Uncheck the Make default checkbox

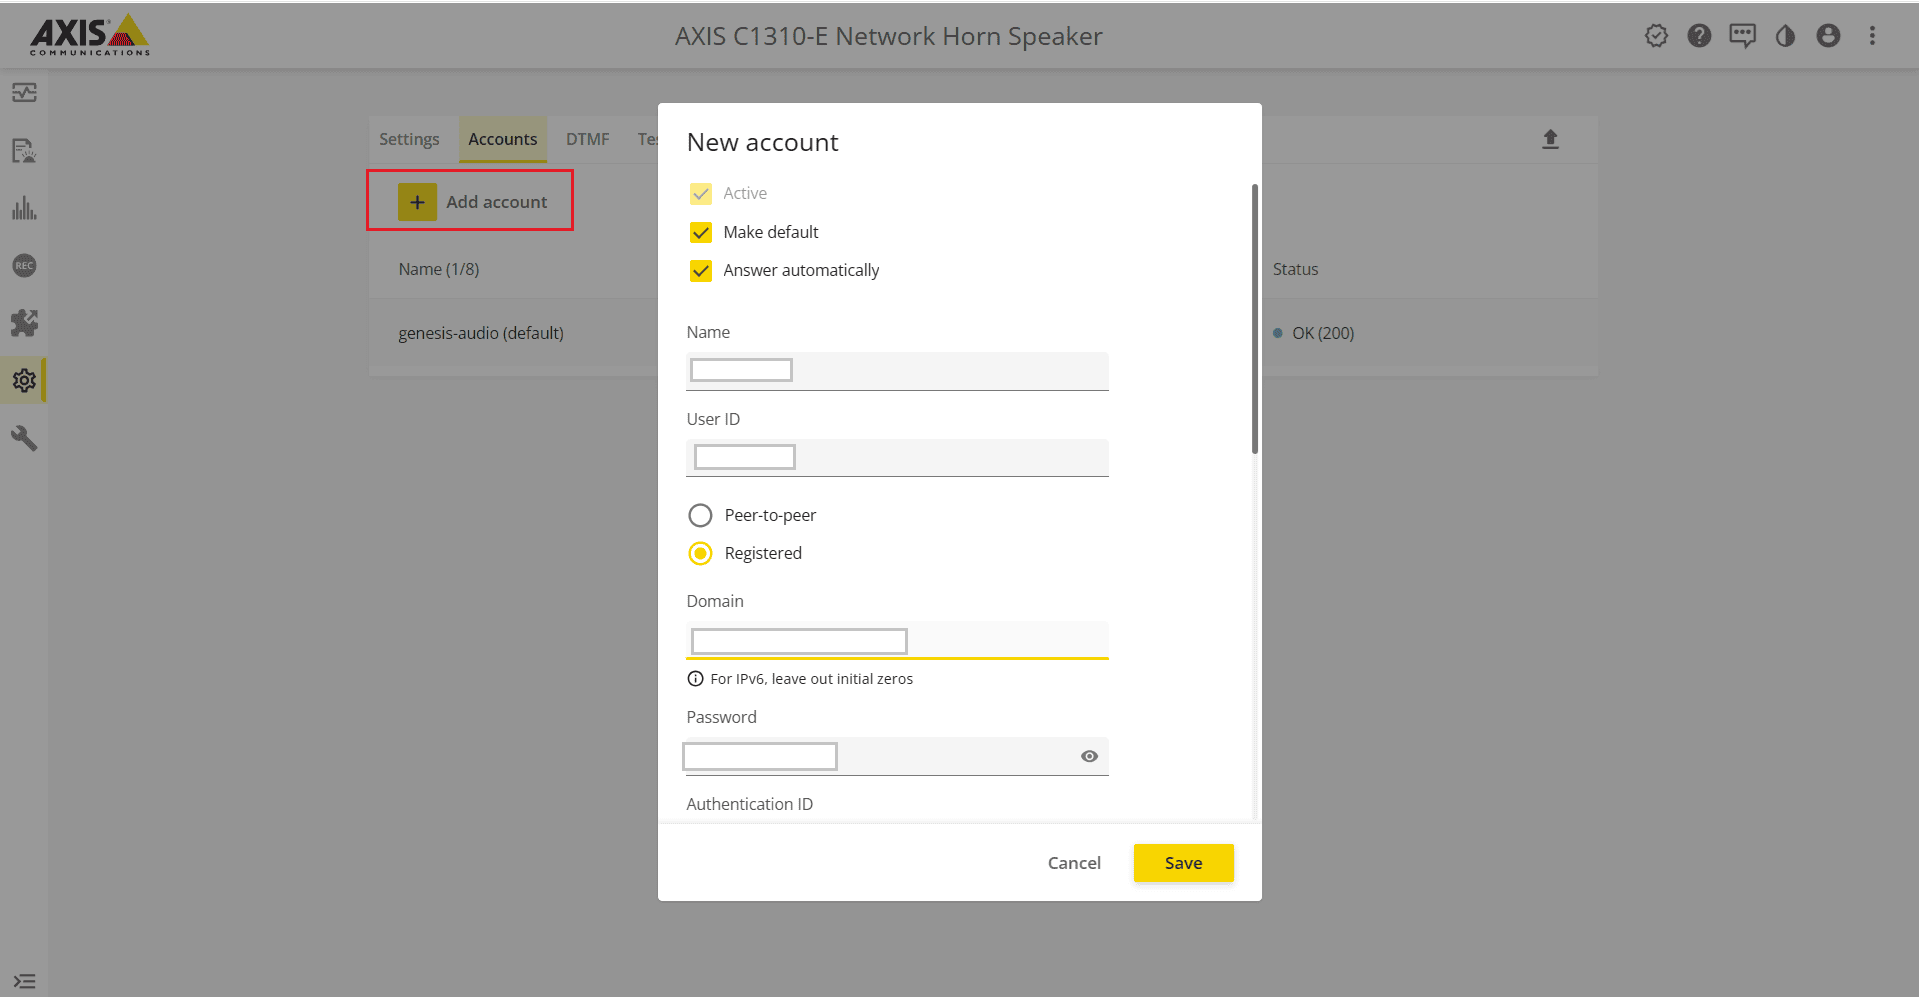(x=701, y=232)
